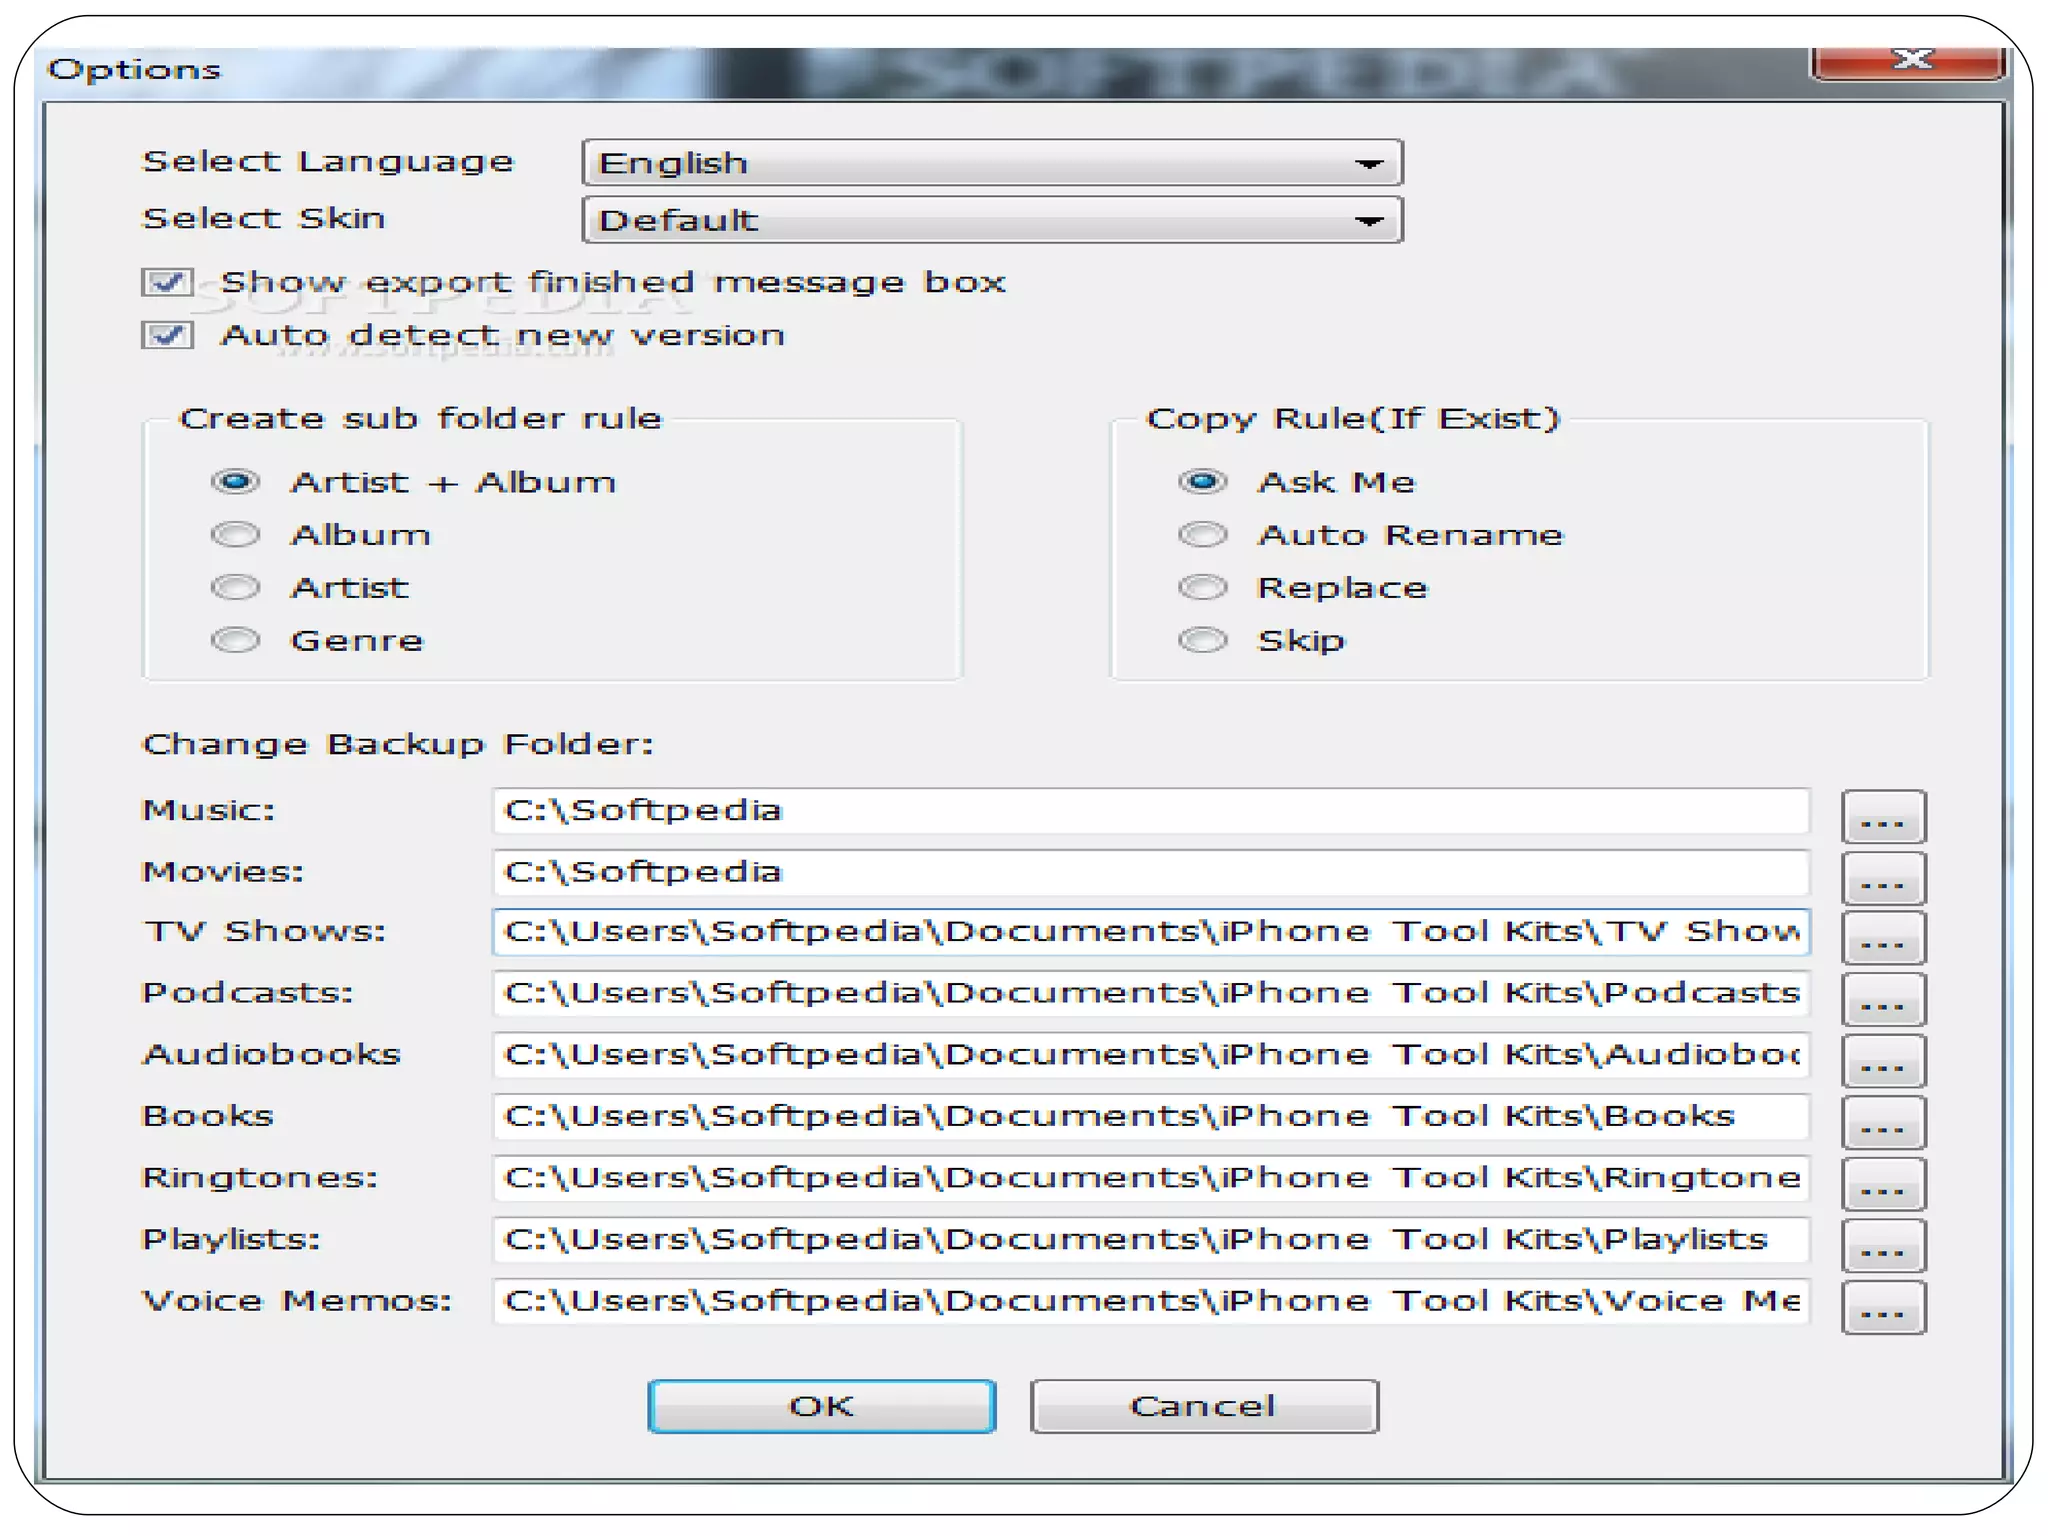
Task: Select the Skip copy rule option
Action: (1202, 640)
